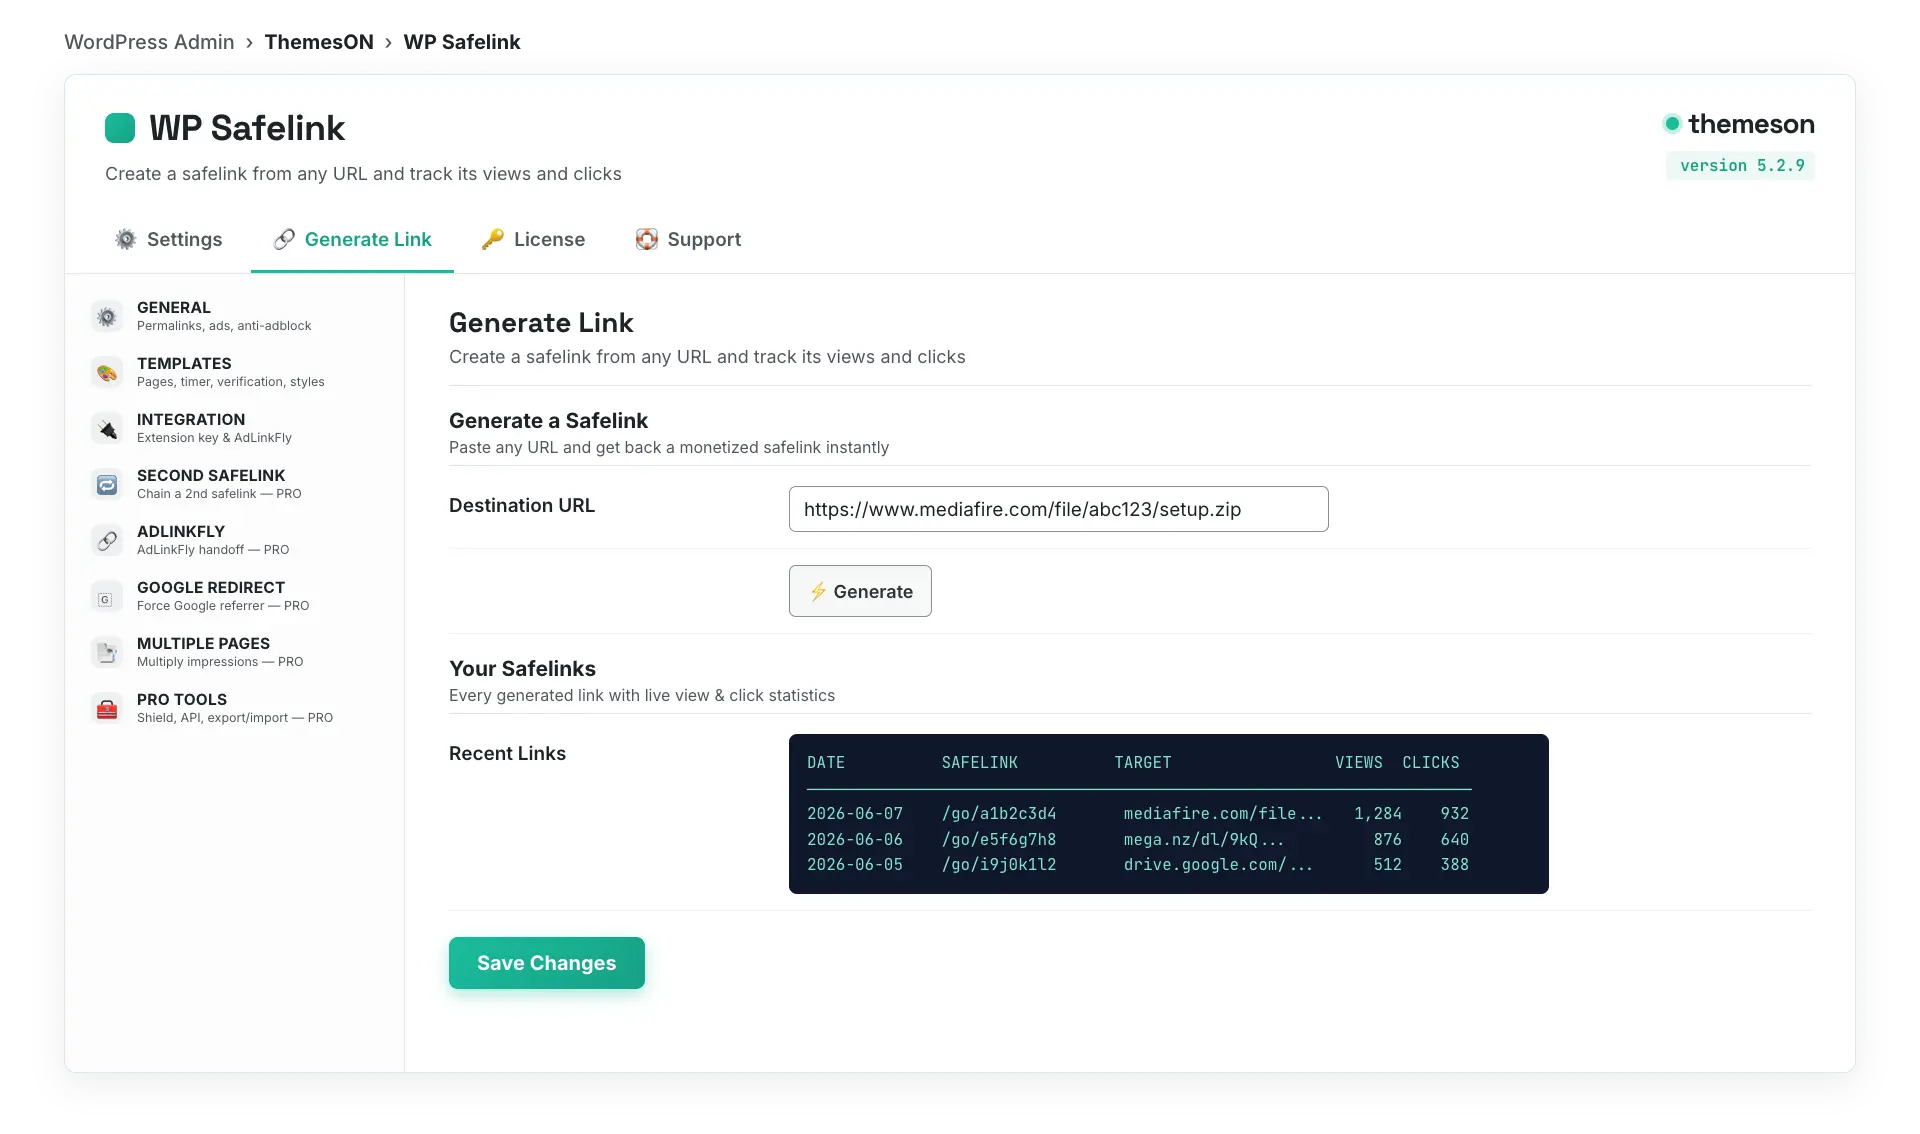Click date 2026-06-05 in Recent Links
This screenshot has height=1134, width=1920.
[x=855, y=864]
